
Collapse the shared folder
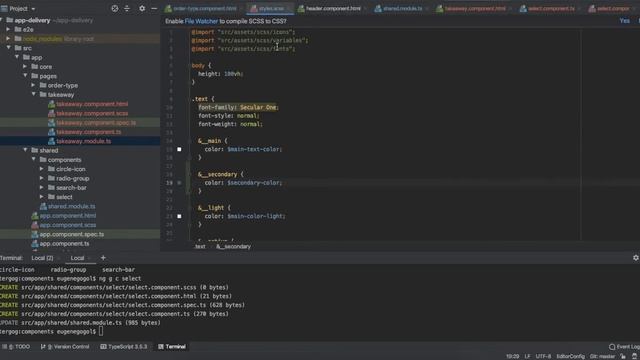pos(25,150)
